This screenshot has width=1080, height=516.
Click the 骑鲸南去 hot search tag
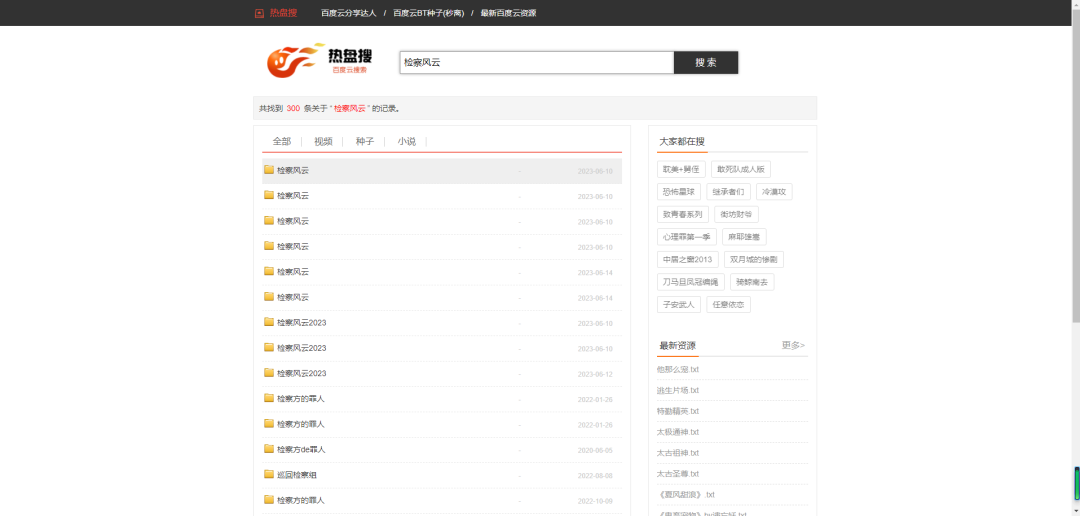pyautogui.click(x=752, y=282)
